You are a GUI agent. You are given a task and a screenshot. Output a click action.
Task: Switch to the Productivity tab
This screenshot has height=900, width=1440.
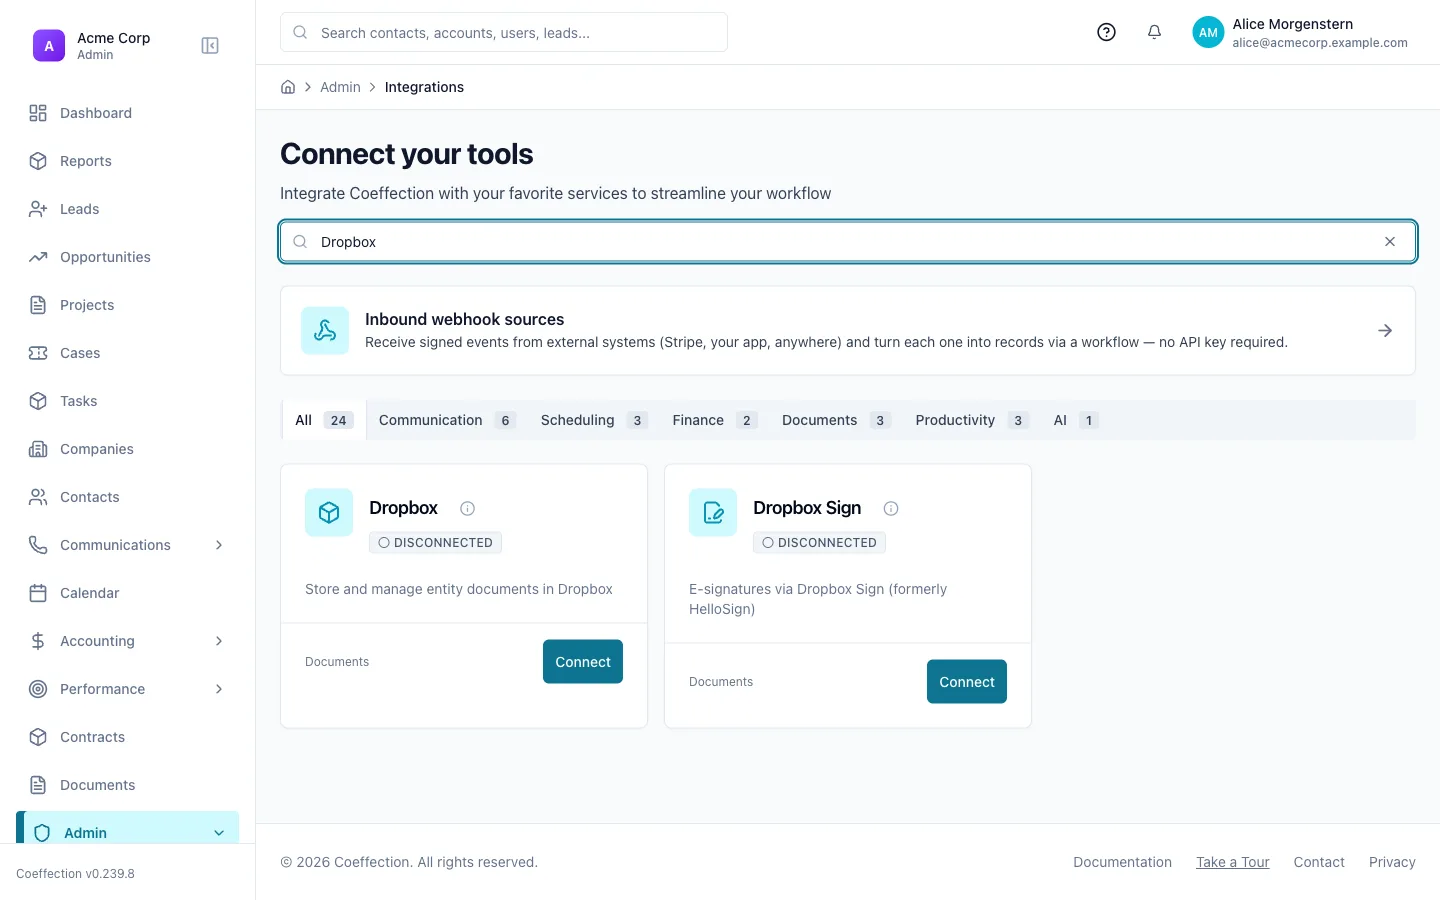972,420
